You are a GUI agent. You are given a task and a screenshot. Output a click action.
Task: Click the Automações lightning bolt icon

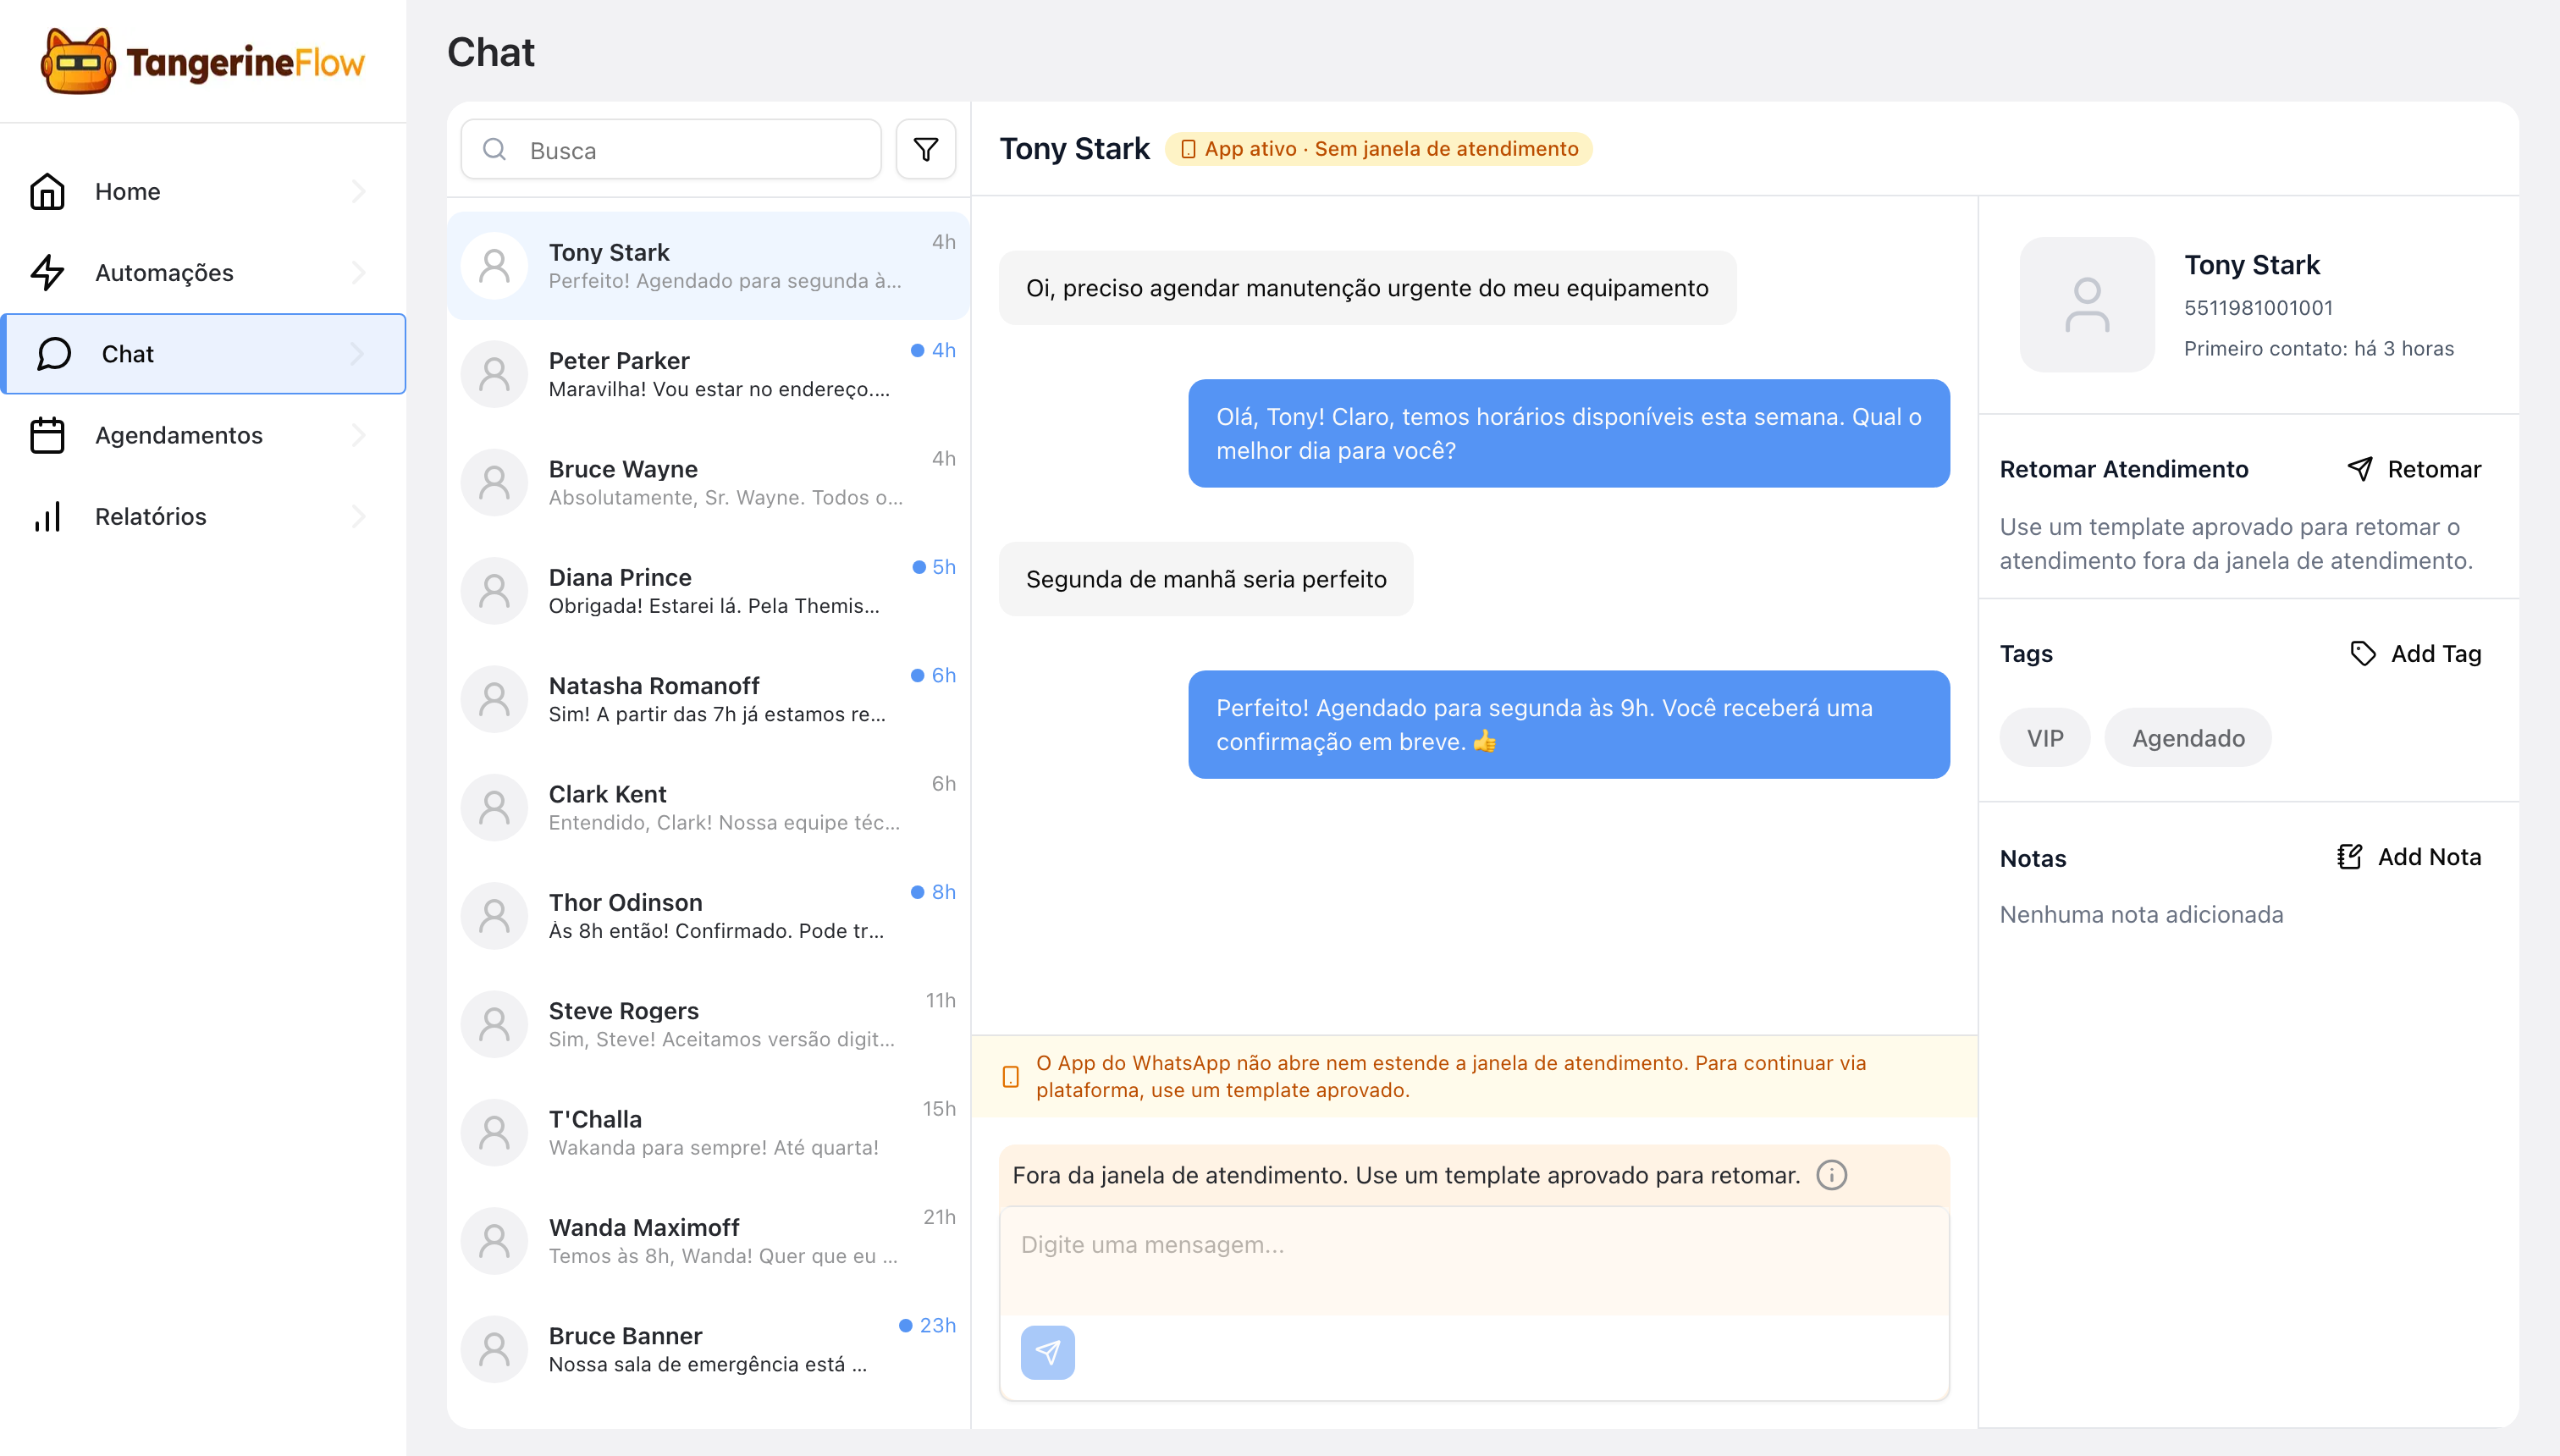47,272
